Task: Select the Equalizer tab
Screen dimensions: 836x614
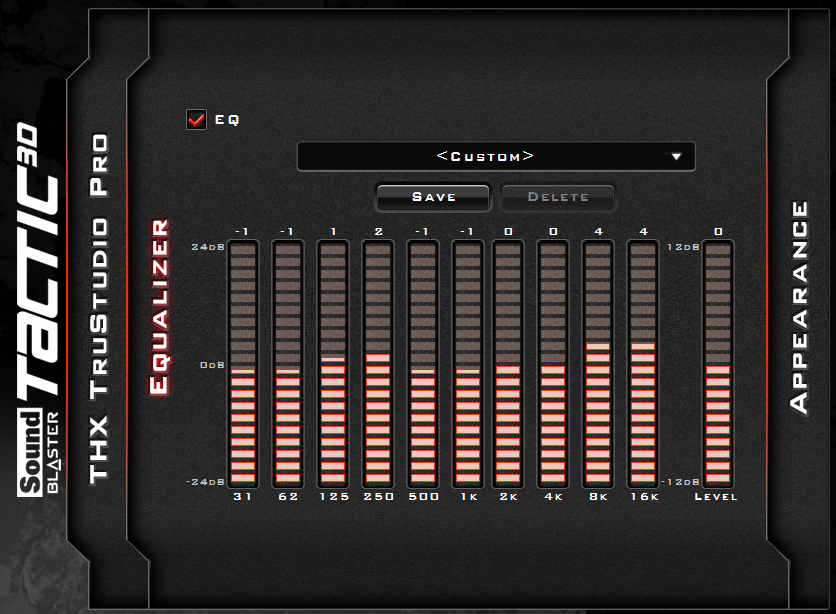Action: click(159, 306)
